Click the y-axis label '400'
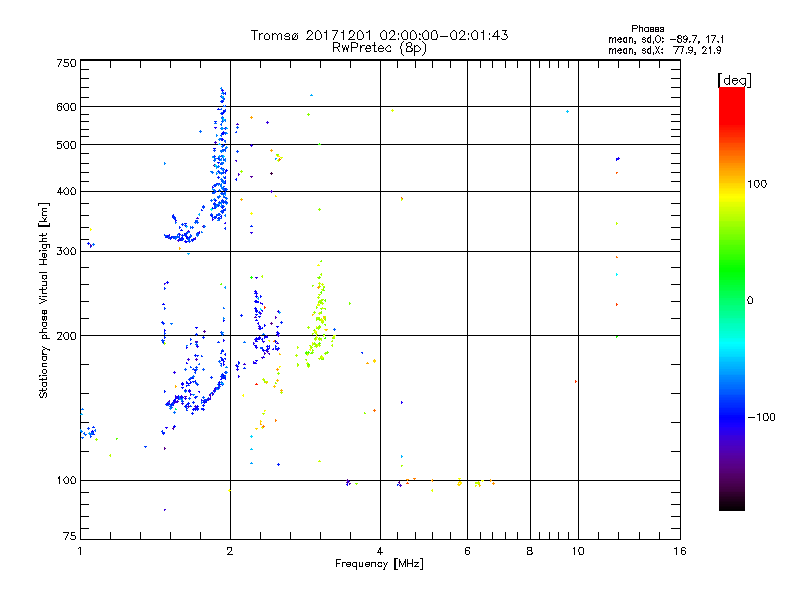The image size is (800, 600). pyautogui.click(x=66, y=191)
